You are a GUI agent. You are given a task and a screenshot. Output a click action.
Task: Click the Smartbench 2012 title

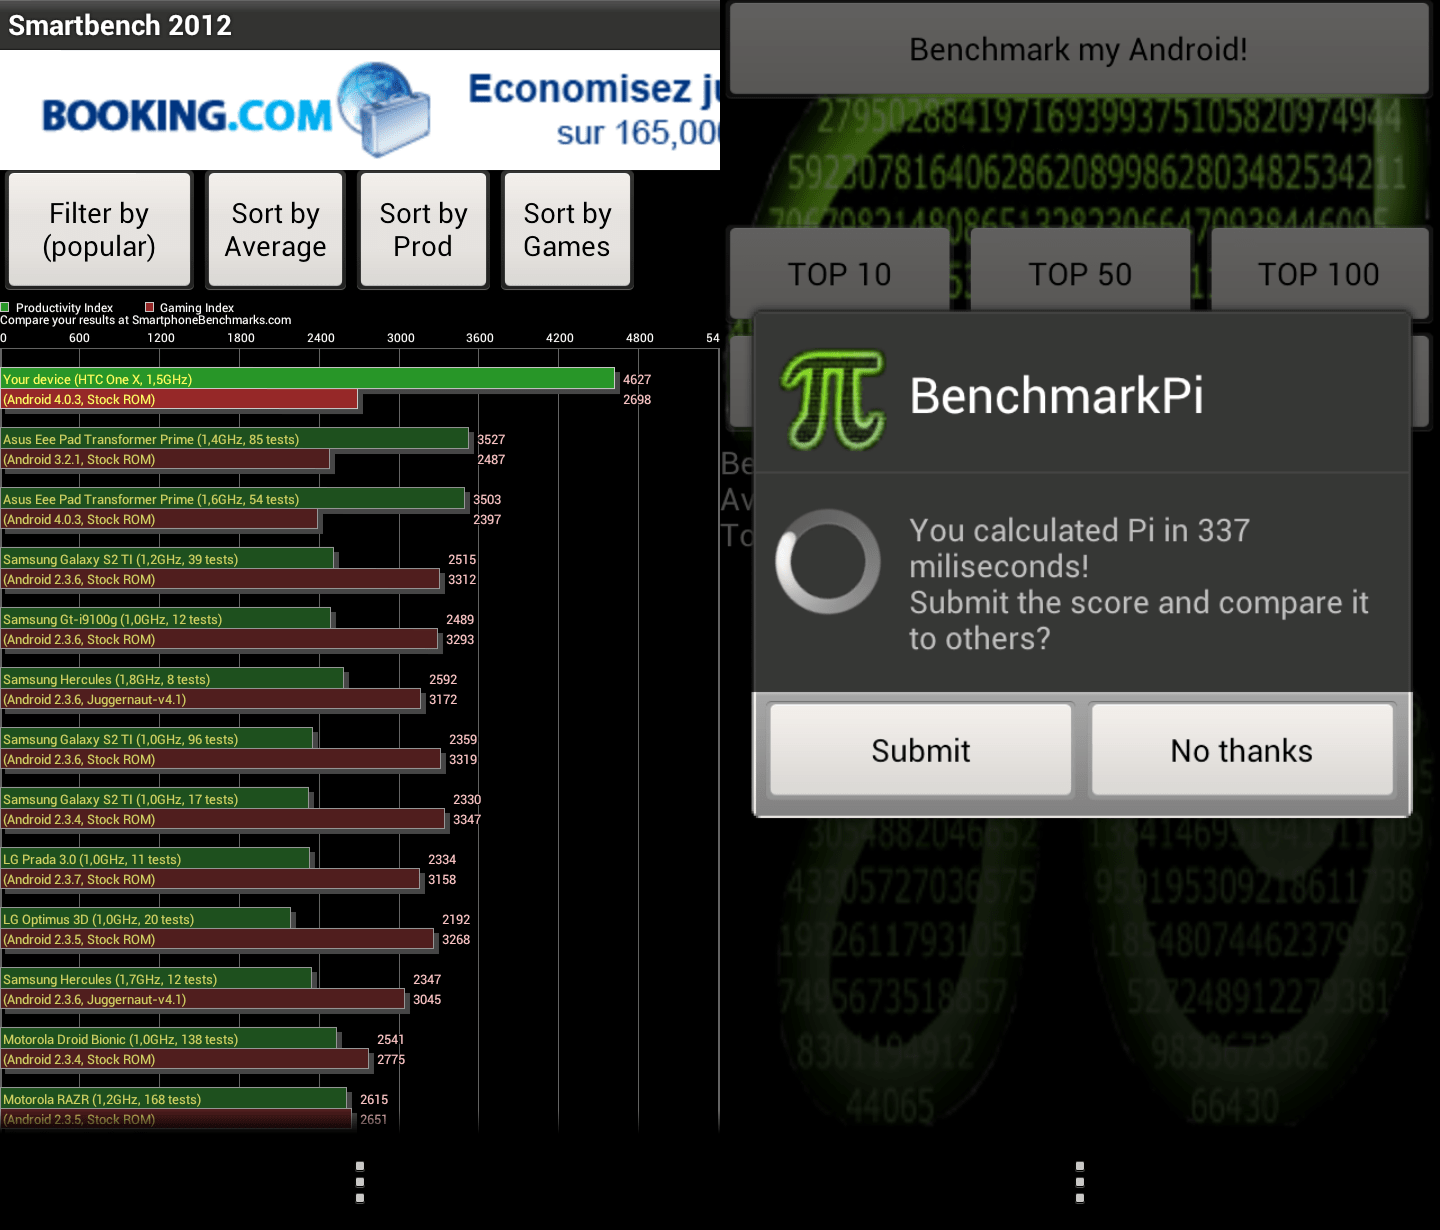120,25
